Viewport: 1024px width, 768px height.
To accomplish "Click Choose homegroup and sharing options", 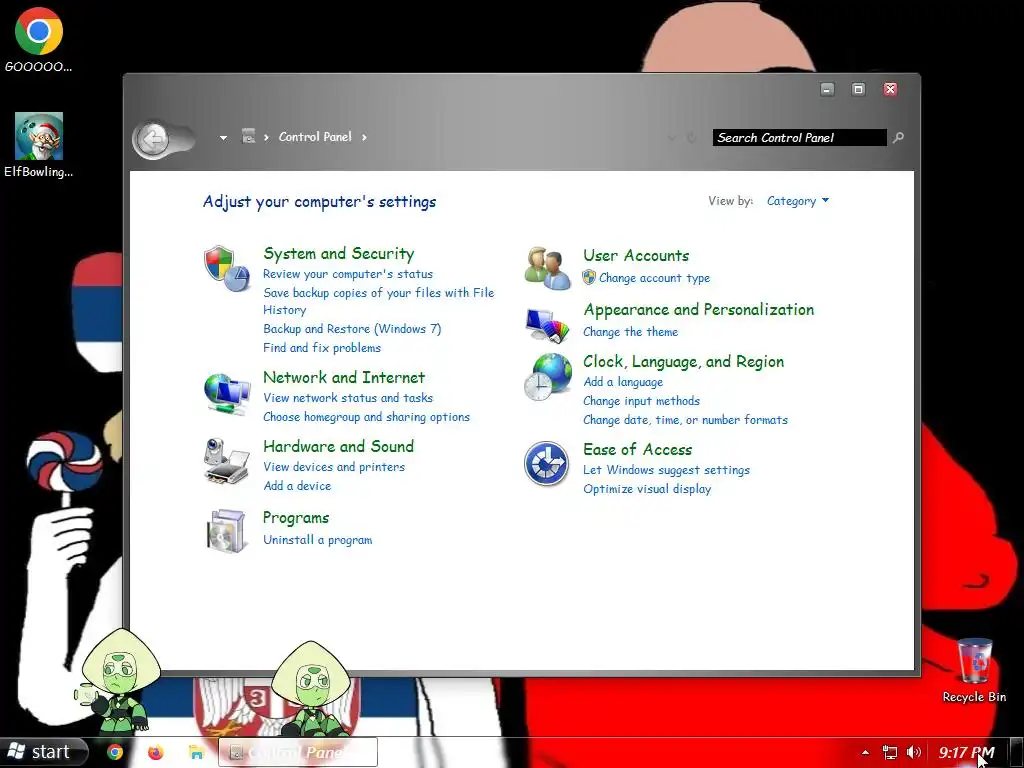I will pos(366,417).
